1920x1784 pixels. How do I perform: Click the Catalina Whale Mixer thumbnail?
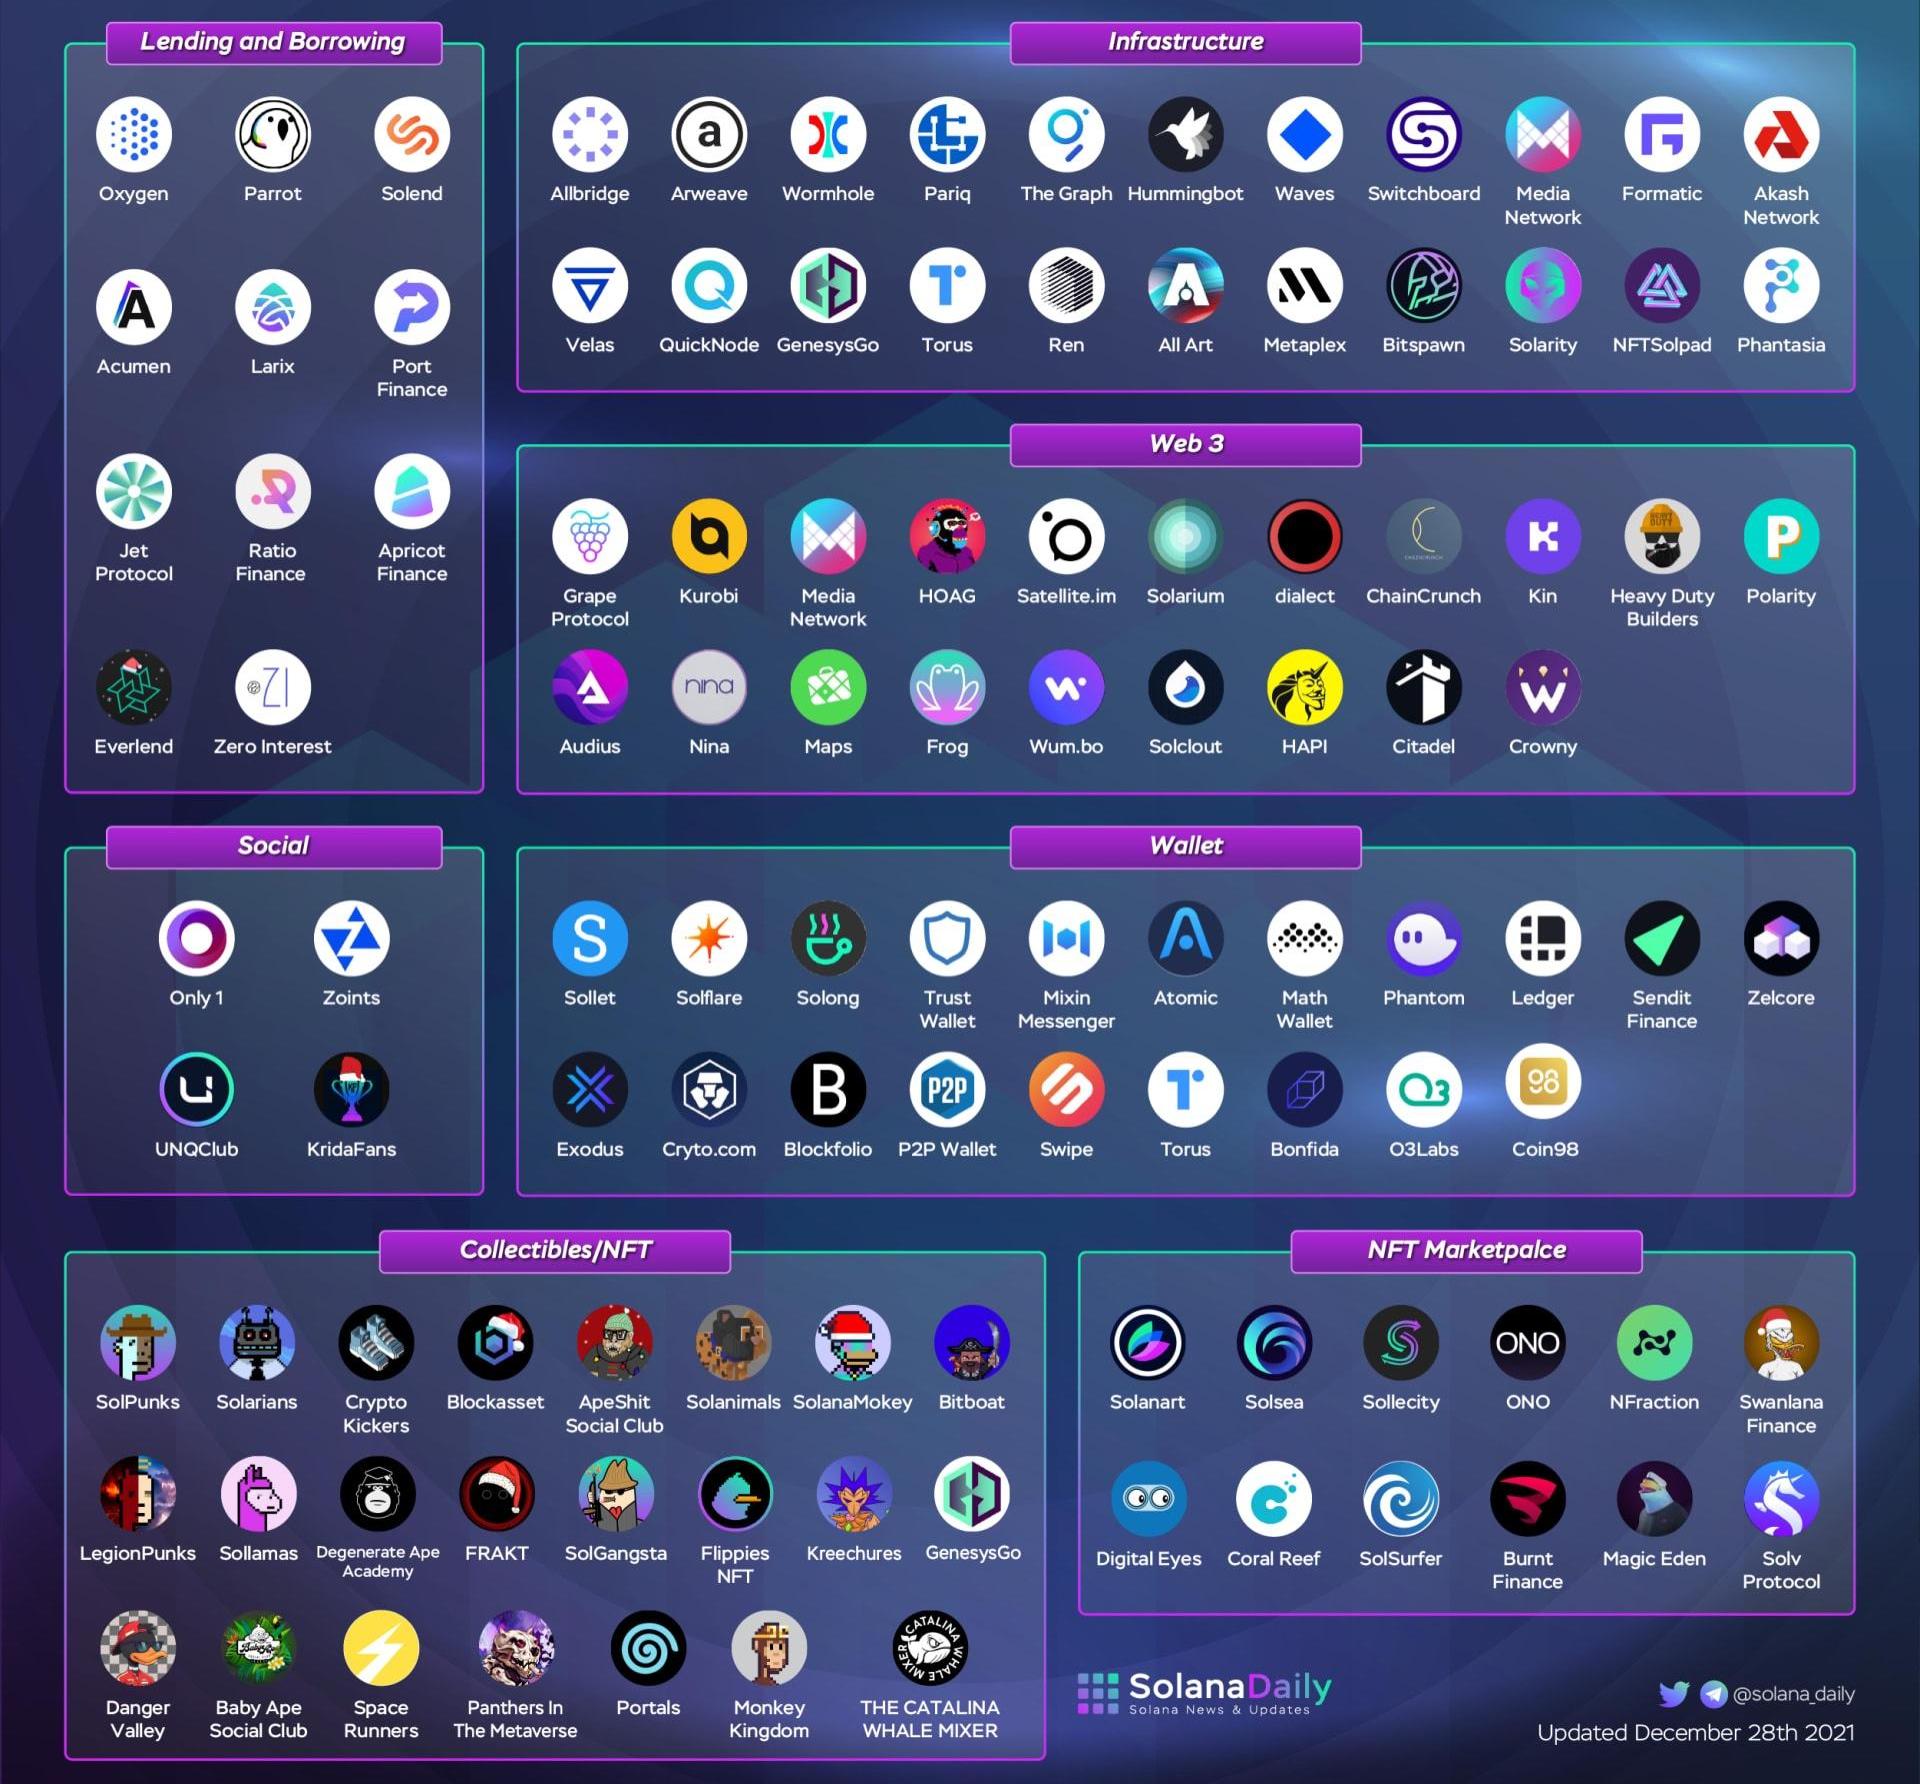coord(929,1647)
